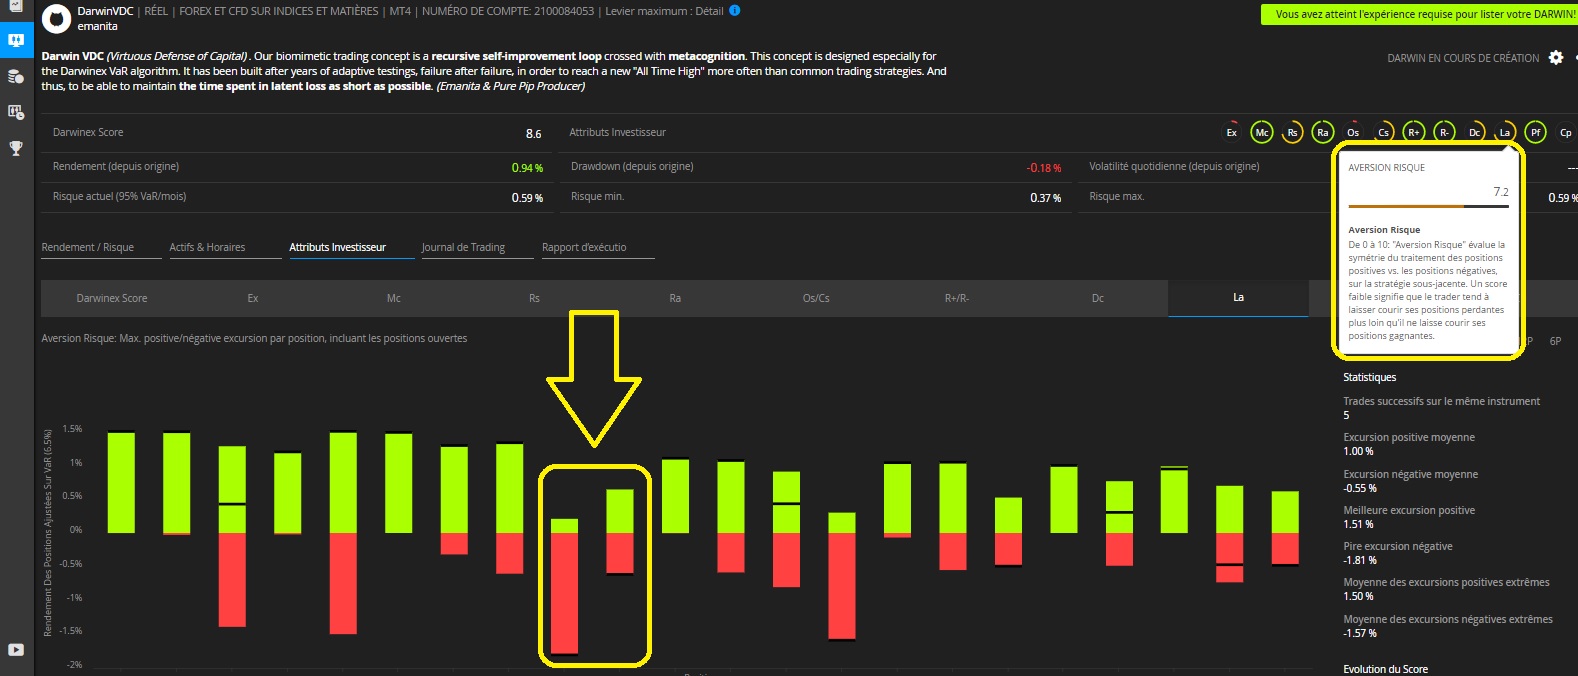The height and width of the screenshot is (676, 1578).
Task: Click the Darwinex Score value 8.6
Action: (533, 133)
